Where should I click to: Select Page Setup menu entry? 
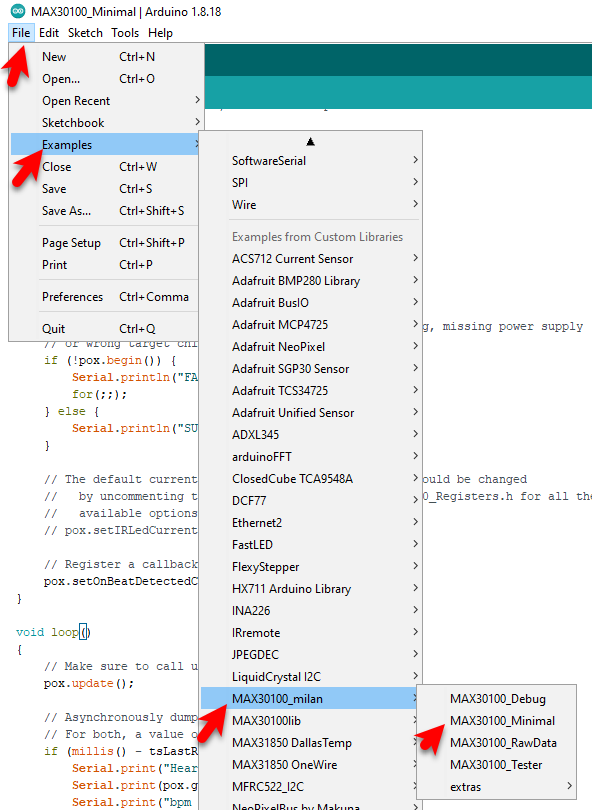point(105,243)
